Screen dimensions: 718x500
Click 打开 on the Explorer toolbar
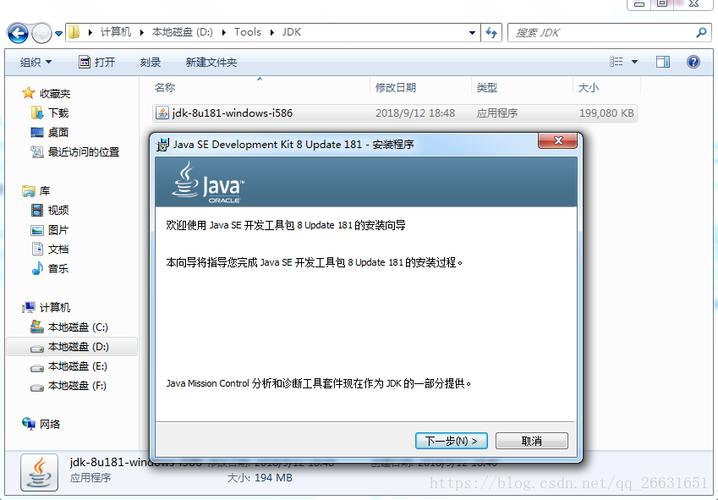point(96,62)
